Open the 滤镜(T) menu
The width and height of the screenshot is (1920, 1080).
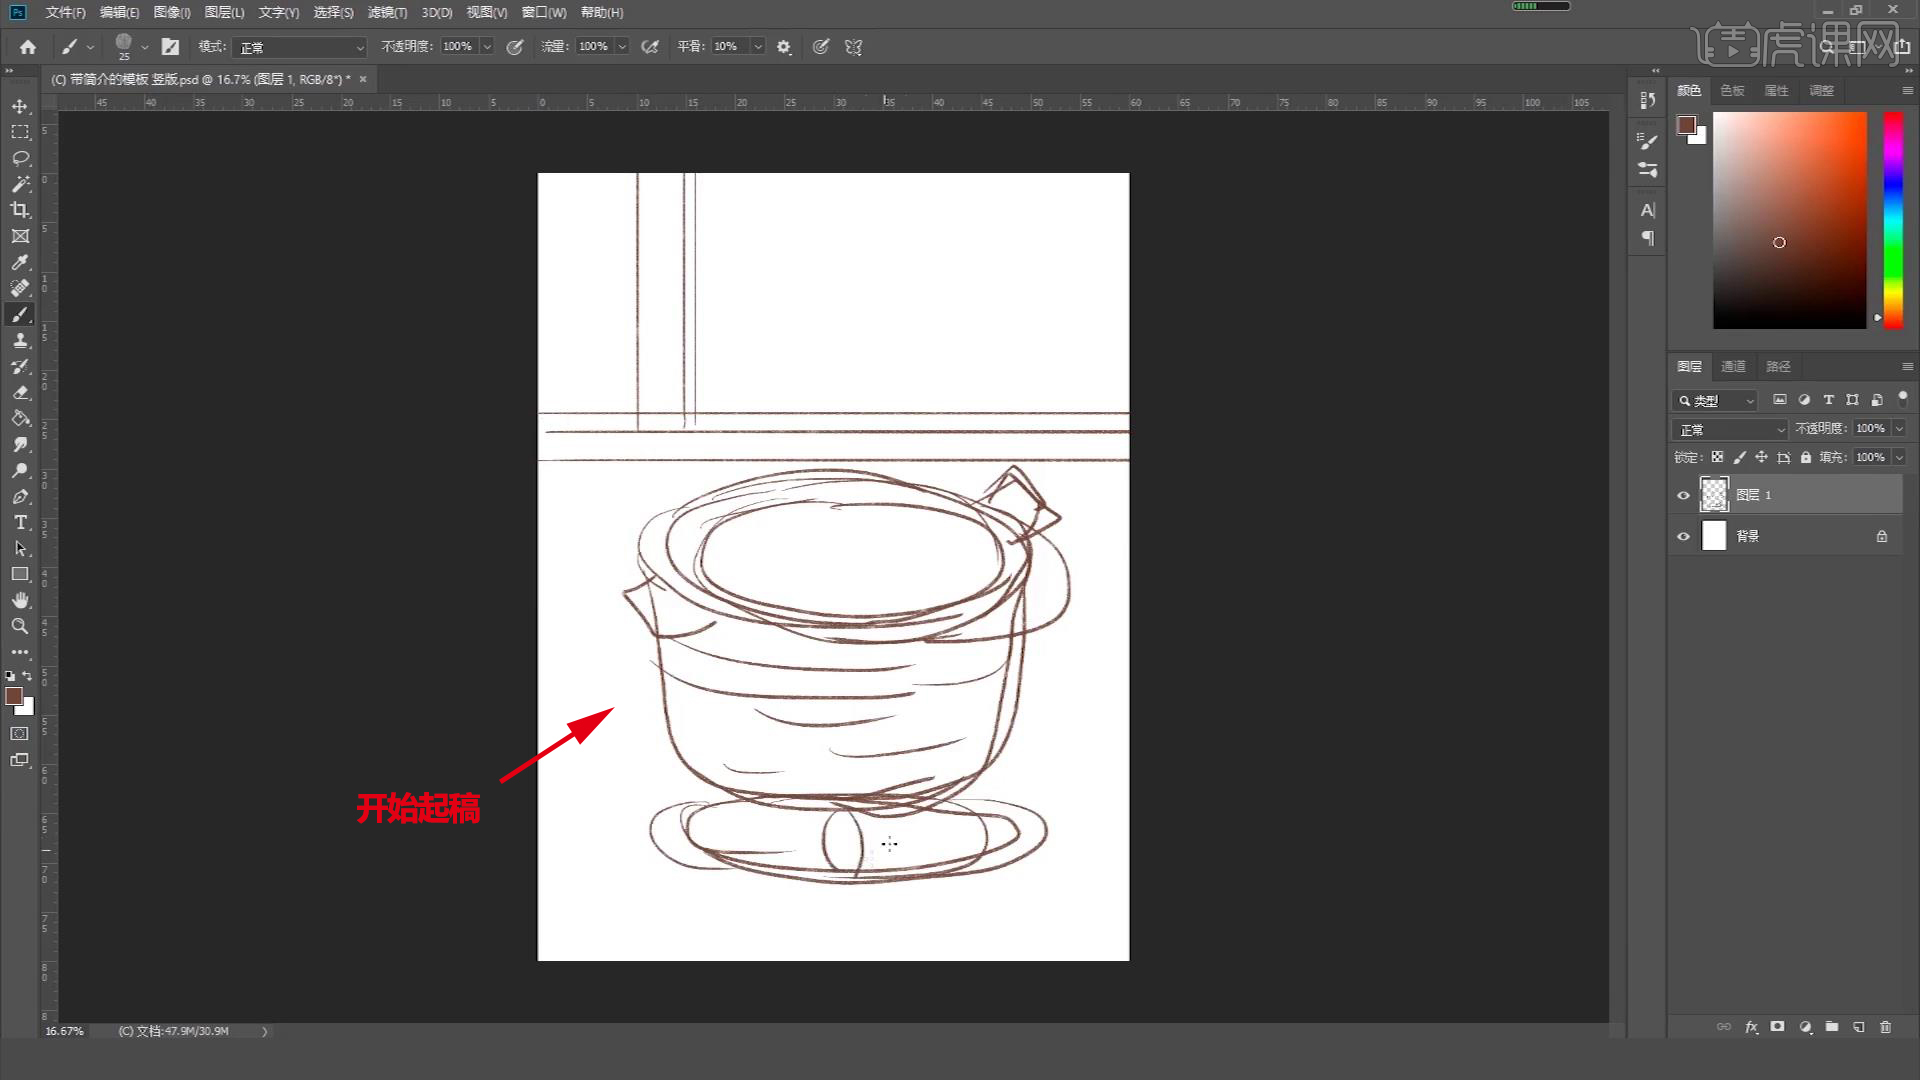pyautogui.click(x=387, y=12)
